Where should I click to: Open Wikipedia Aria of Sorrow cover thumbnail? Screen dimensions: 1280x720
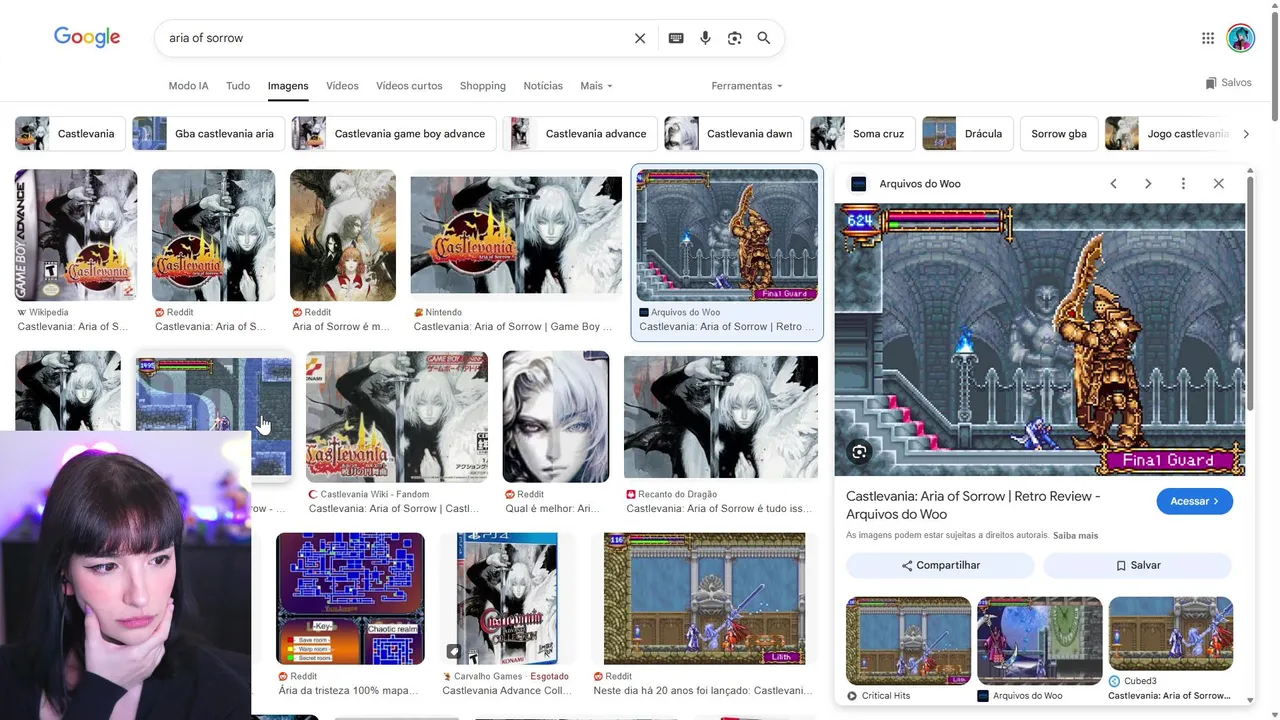point(76,235)
